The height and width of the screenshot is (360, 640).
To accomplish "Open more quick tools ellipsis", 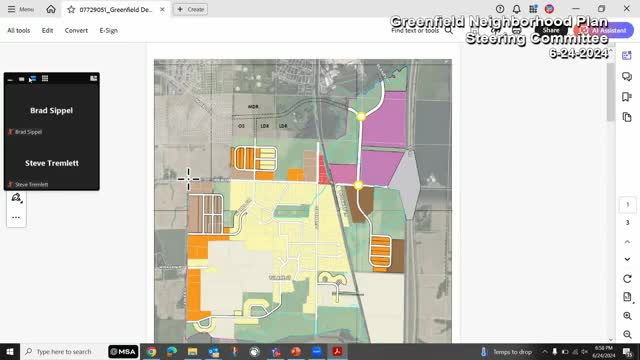I will tap(16, 218).
